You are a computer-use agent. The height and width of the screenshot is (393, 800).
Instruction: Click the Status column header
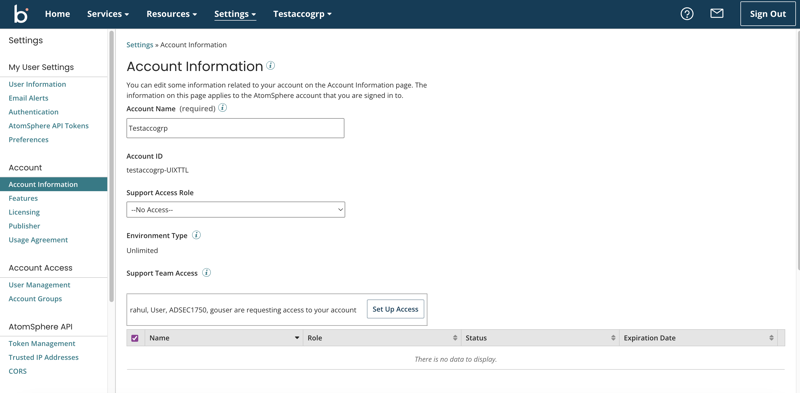click(540, 338)
